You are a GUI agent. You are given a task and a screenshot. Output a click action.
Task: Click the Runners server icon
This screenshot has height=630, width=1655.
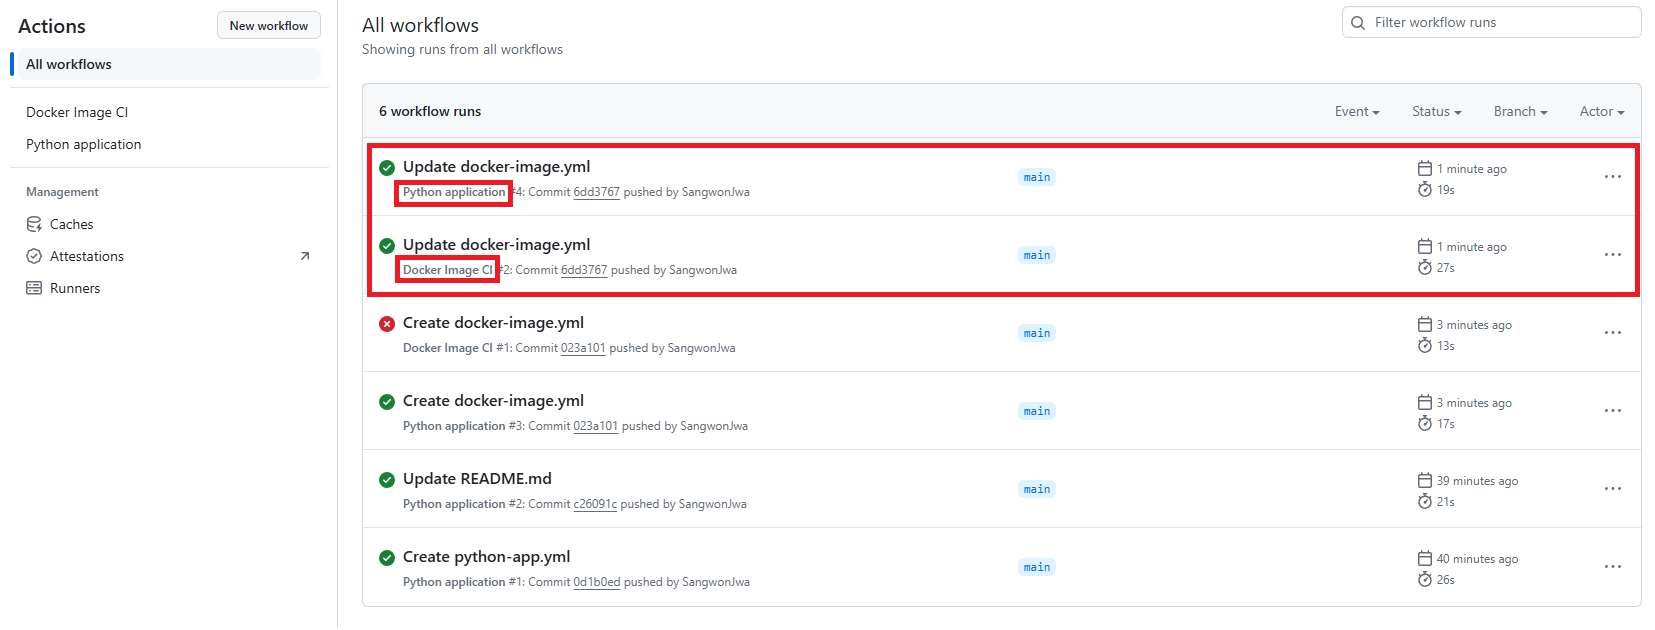pos(34,288)
